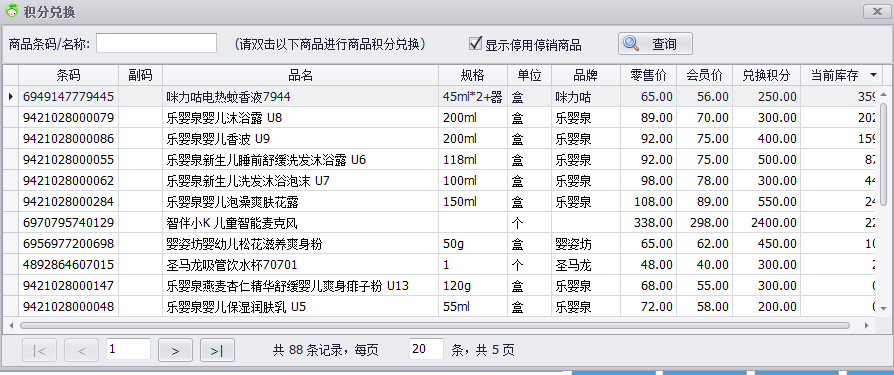Image resolution: width=894 pixels, height=375 pixels.
Task: Click the 338.00 retail price cell
Action: pyautogui.click(x=648, y=223)
